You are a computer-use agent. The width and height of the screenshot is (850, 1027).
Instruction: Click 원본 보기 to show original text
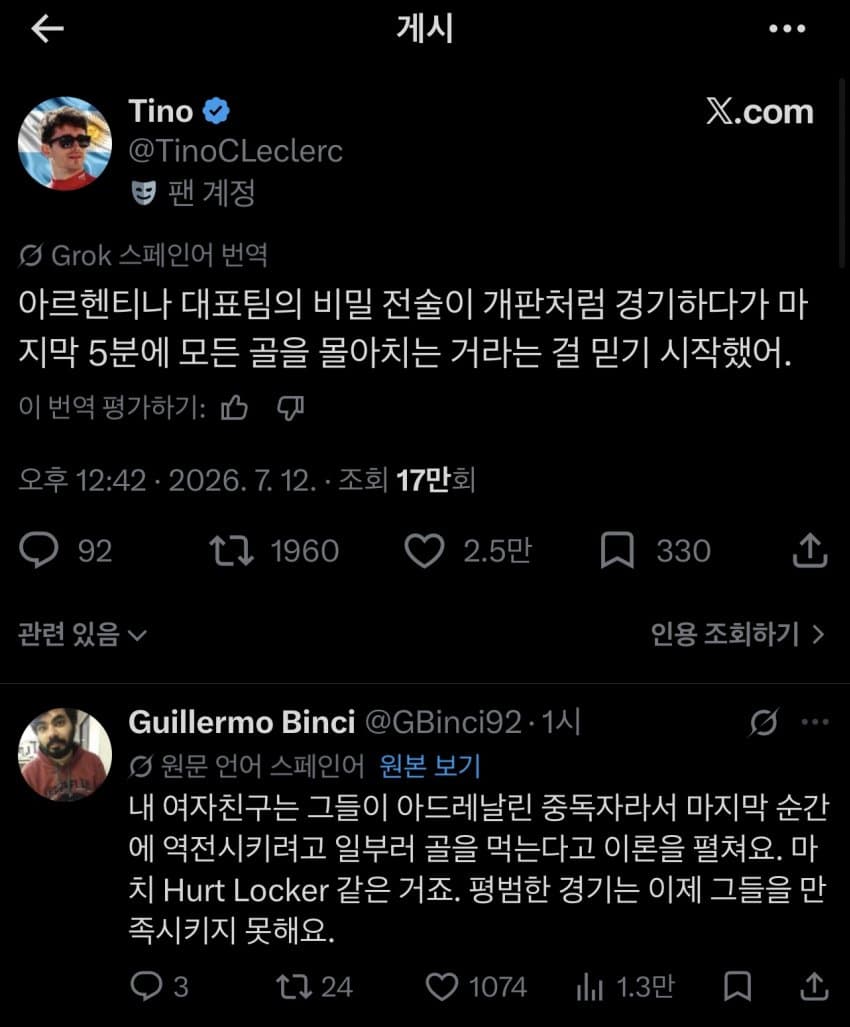click(x=430, y=765)
